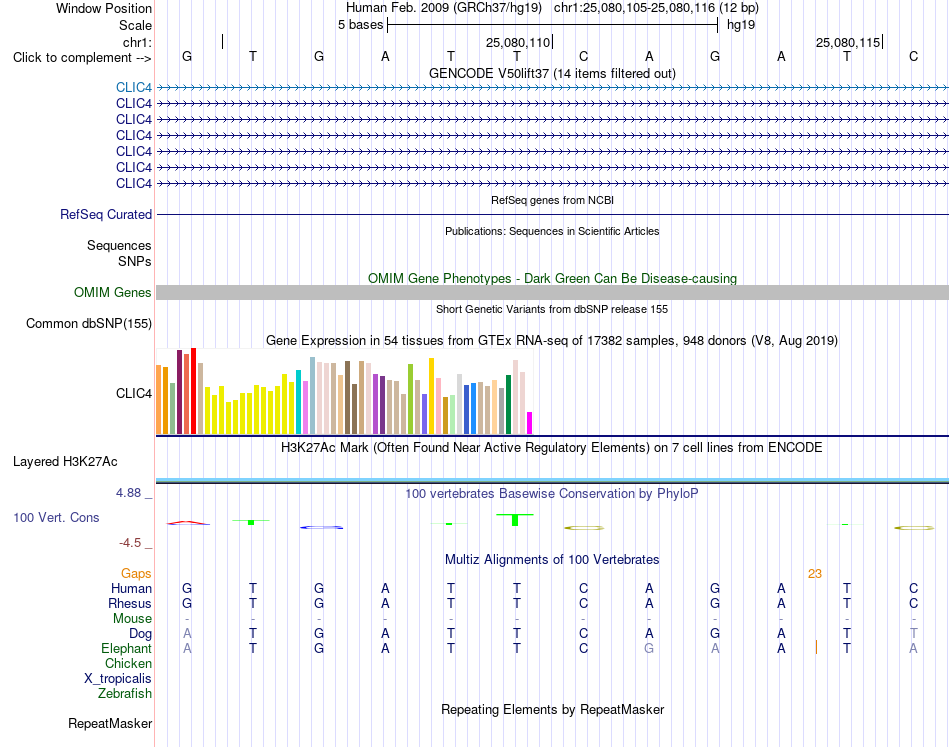Click the 'Click to complement -->' label
Viewport: 950px width, 747px height.
tap(82, 58)
